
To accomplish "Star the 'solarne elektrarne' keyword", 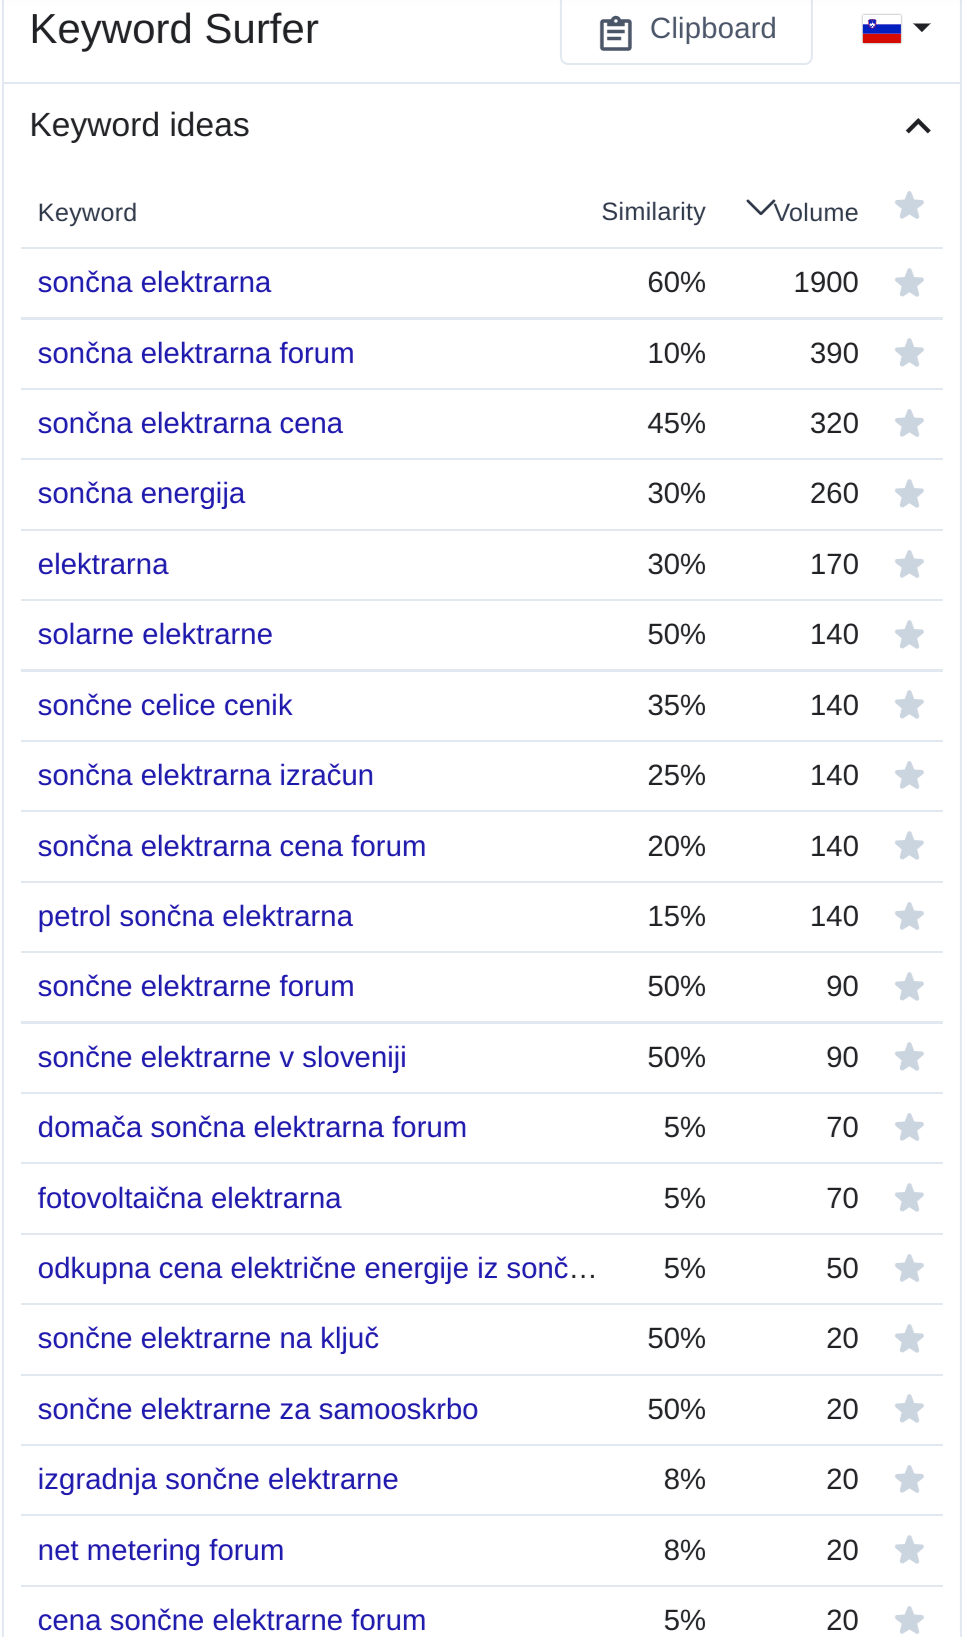I will pyautogui.click(x=909, y=635).
